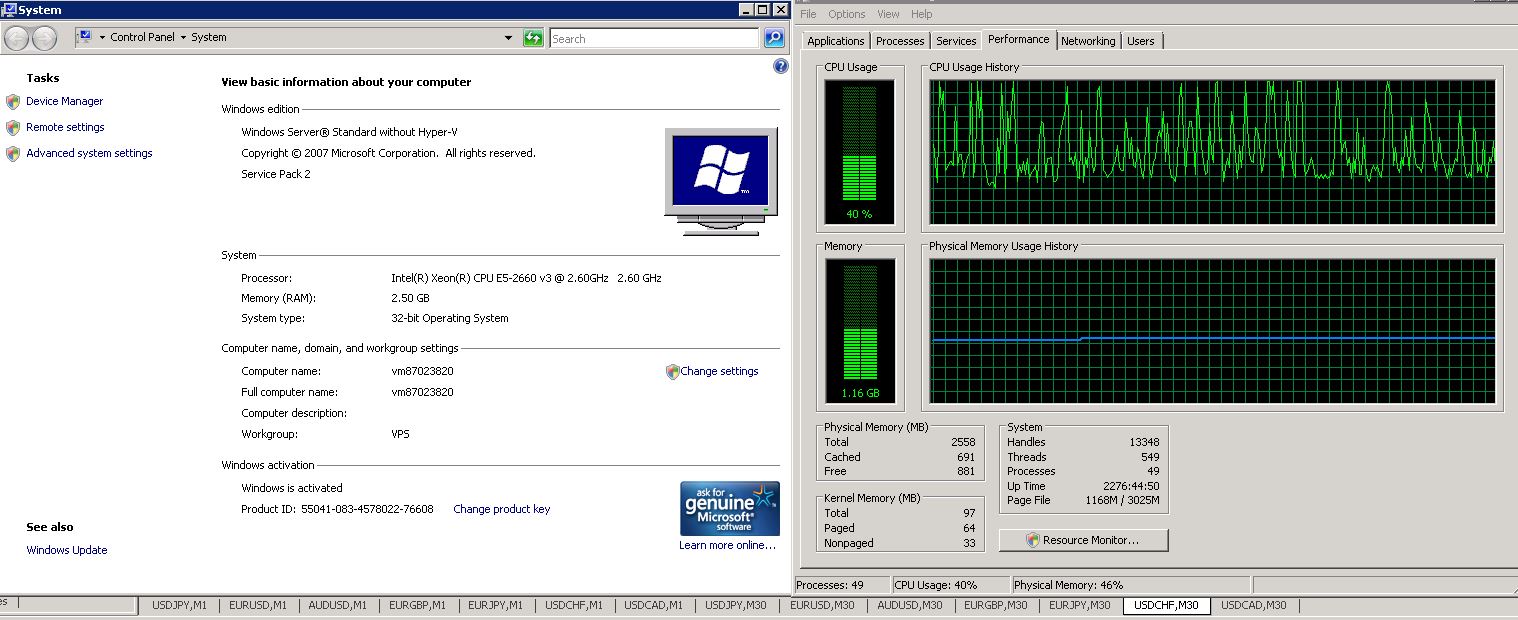1518x620 pixels.
Task: Open Advanced system settings link
Action: click(89, 153)
